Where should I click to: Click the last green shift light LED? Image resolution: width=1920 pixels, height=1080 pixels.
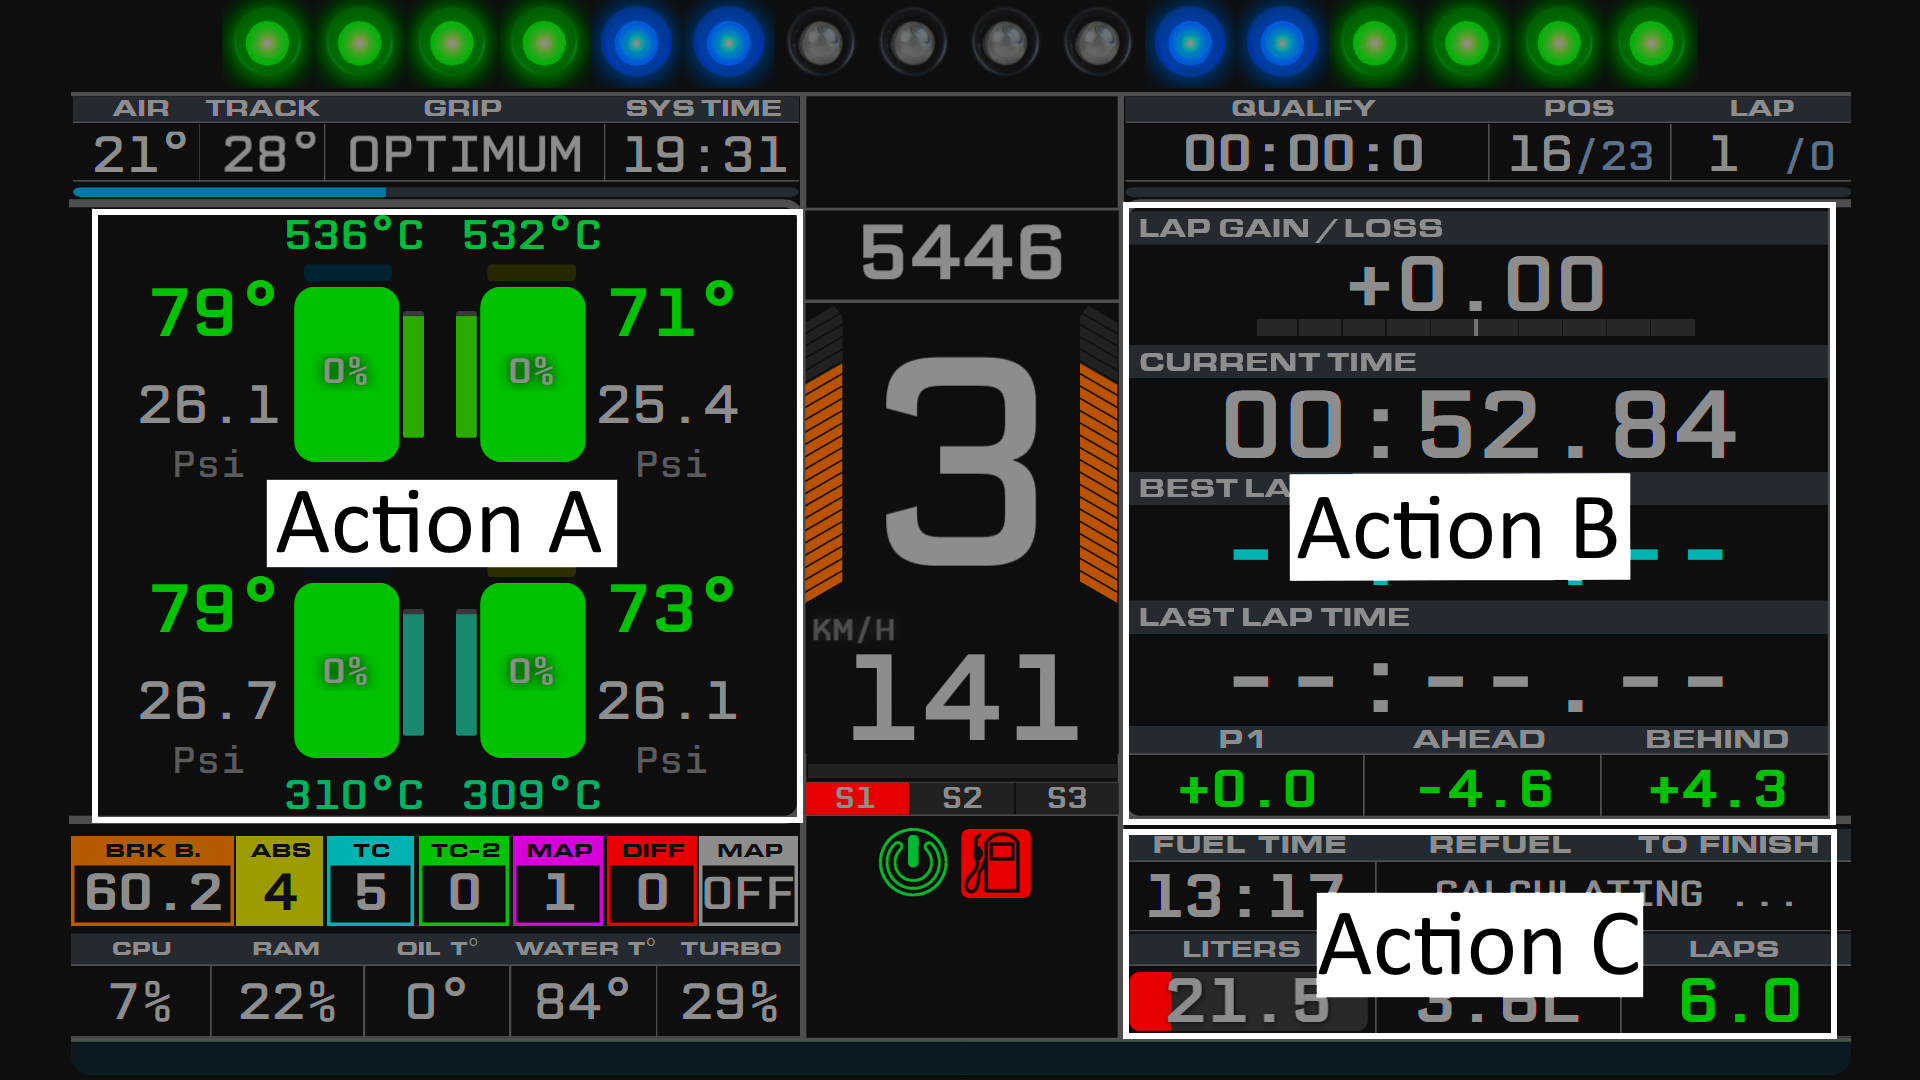(x=1651, y=43)
